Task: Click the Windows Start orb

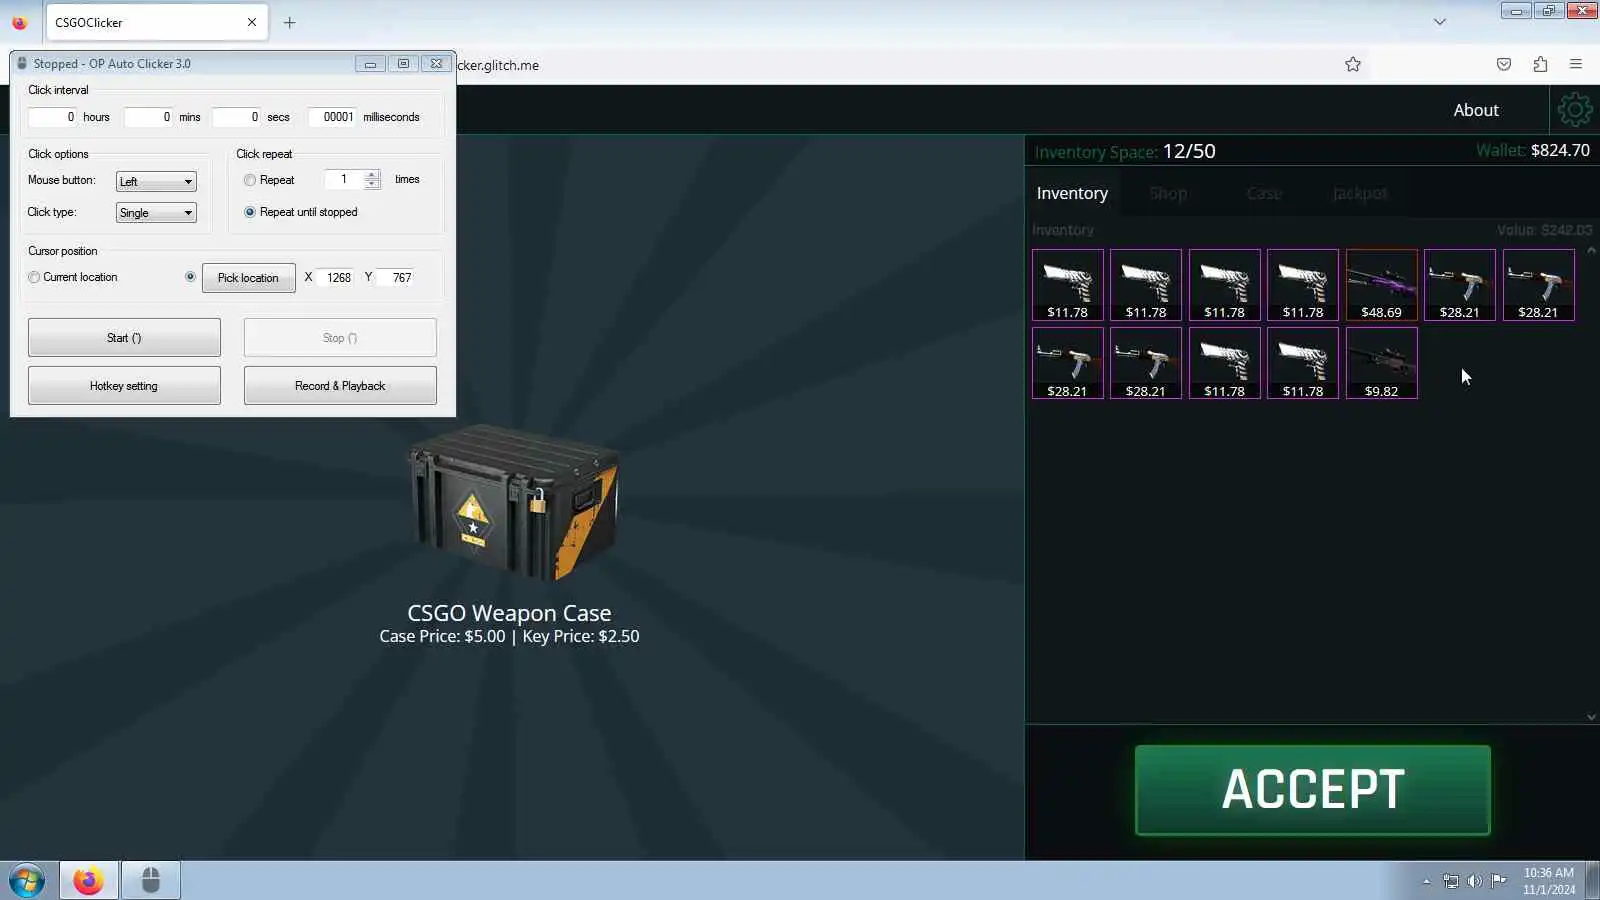Action: point(27,881)
